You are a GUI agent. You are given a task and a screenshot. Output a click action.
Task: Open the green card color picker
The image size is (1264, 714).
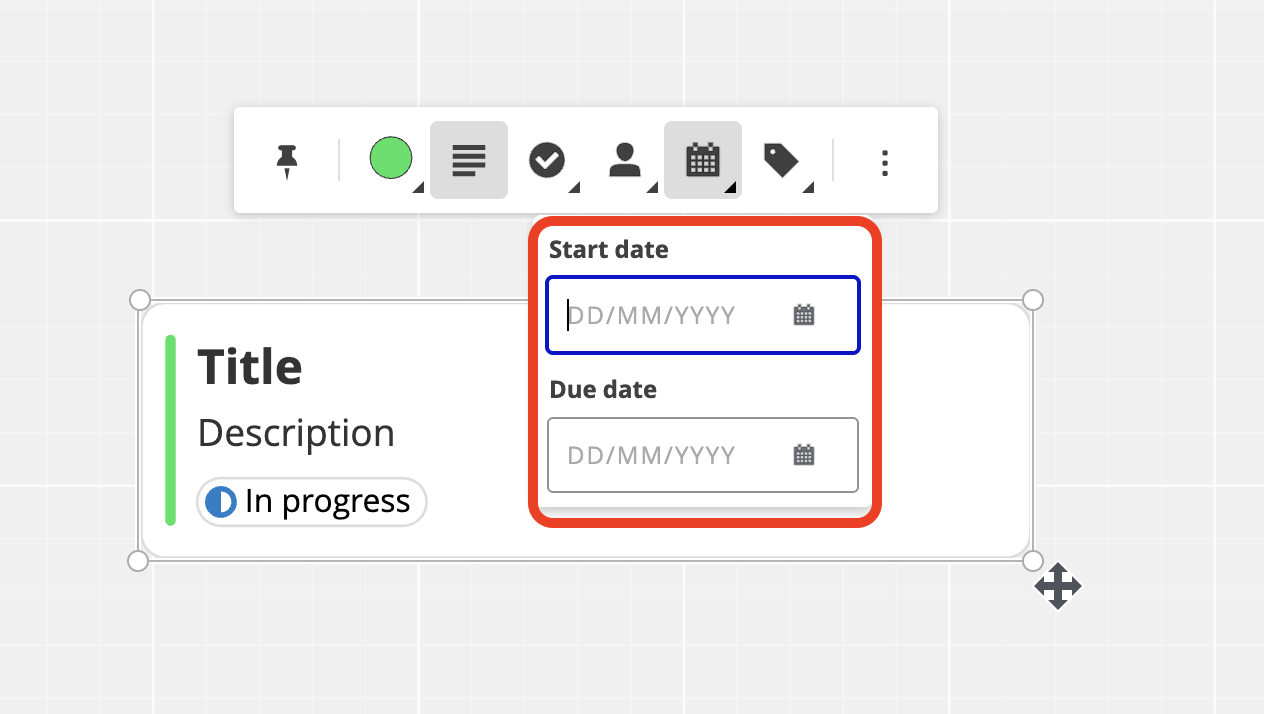coord(391,159)
